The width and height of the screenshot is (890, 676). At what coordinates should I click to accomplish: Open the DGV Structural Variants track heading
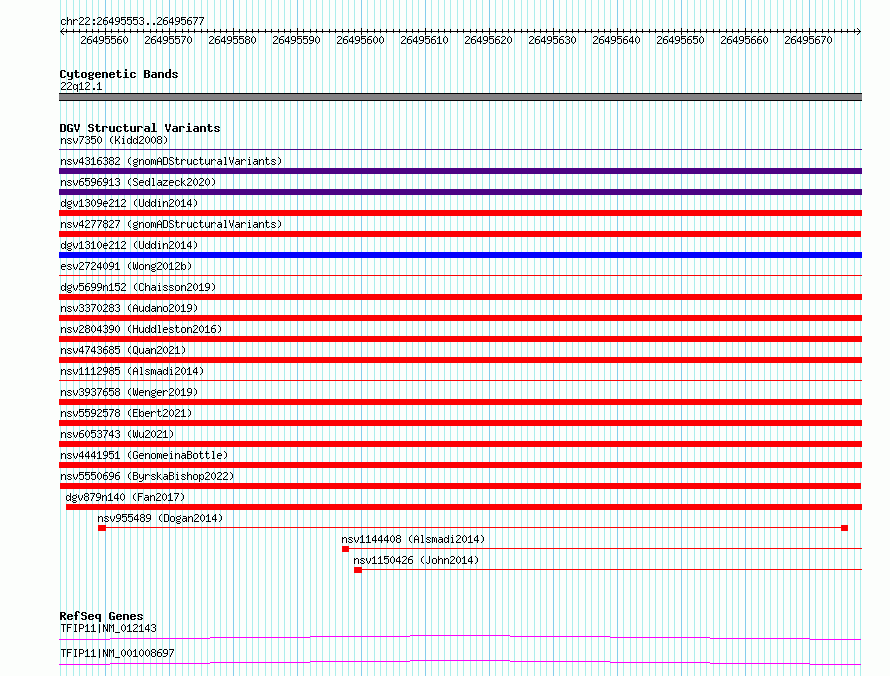click(x=140, y=128)
